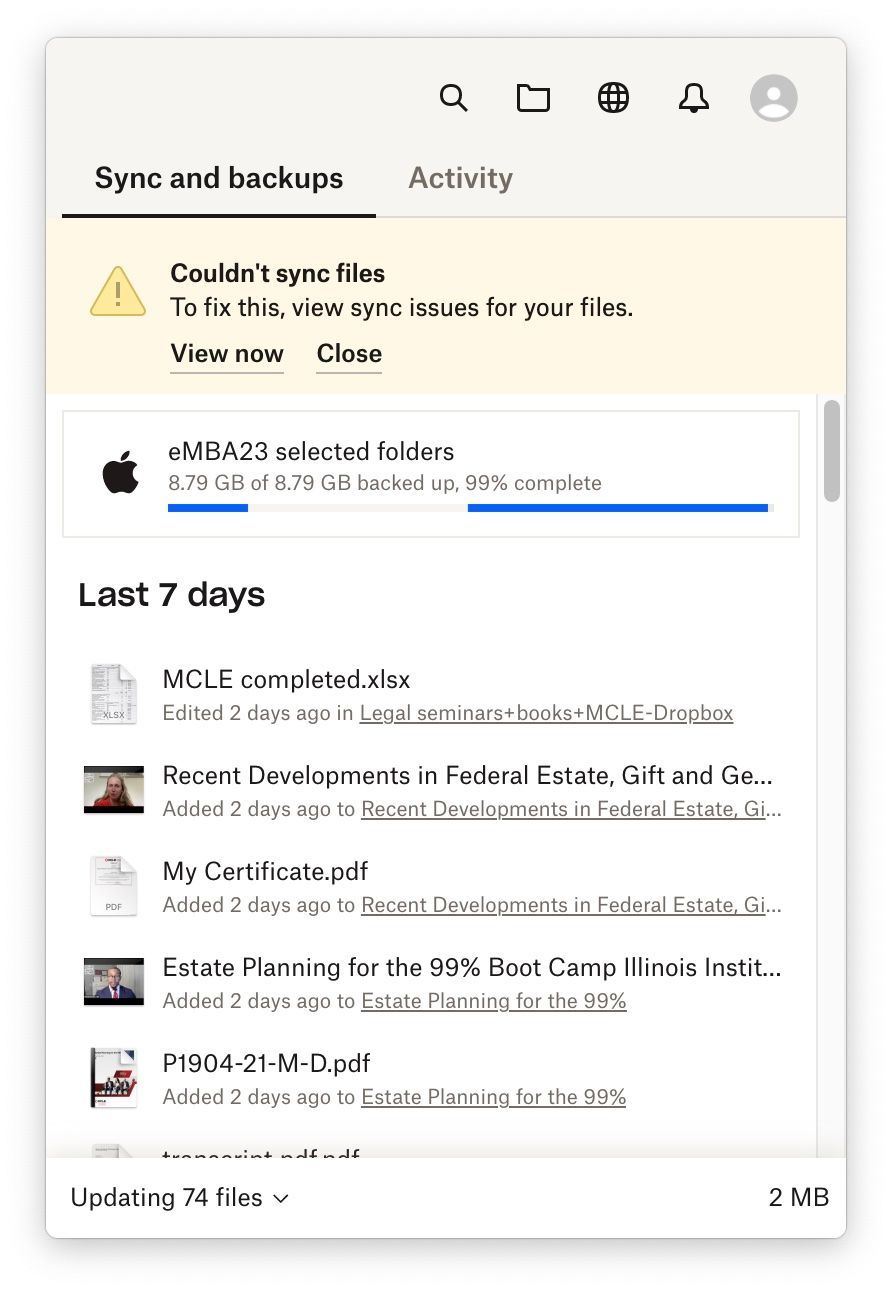Click the account avatar icon
This screenshot has height=1292, width=892.
773,98
